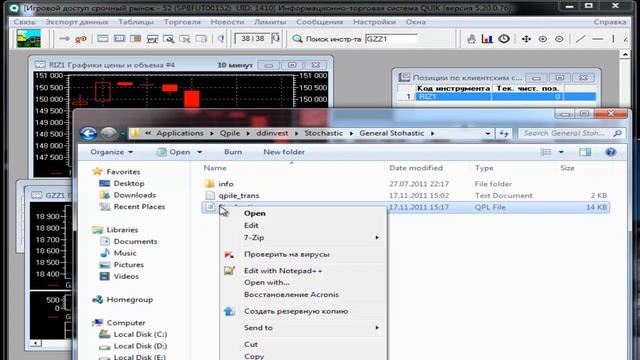Click the Код инструмента column header

tap(453, 88)
